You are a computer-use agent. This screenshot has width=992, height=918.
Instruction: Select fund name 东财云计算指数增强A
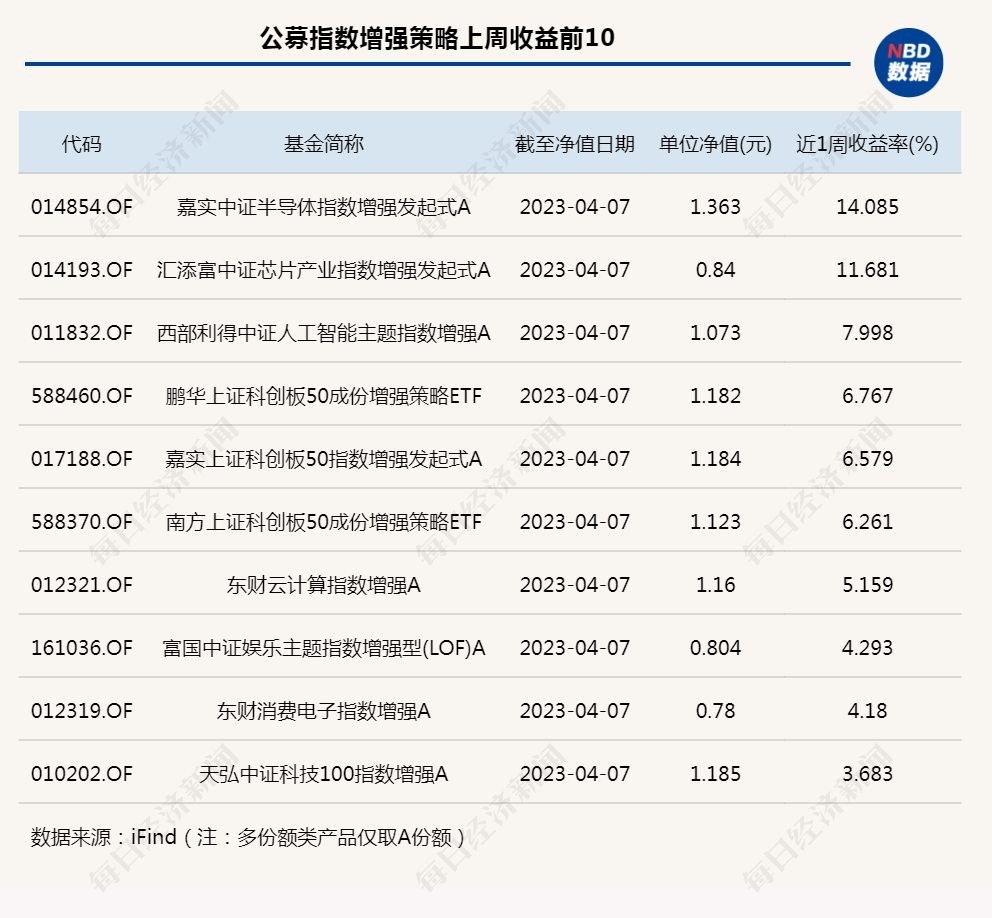(x=323, y=585)
